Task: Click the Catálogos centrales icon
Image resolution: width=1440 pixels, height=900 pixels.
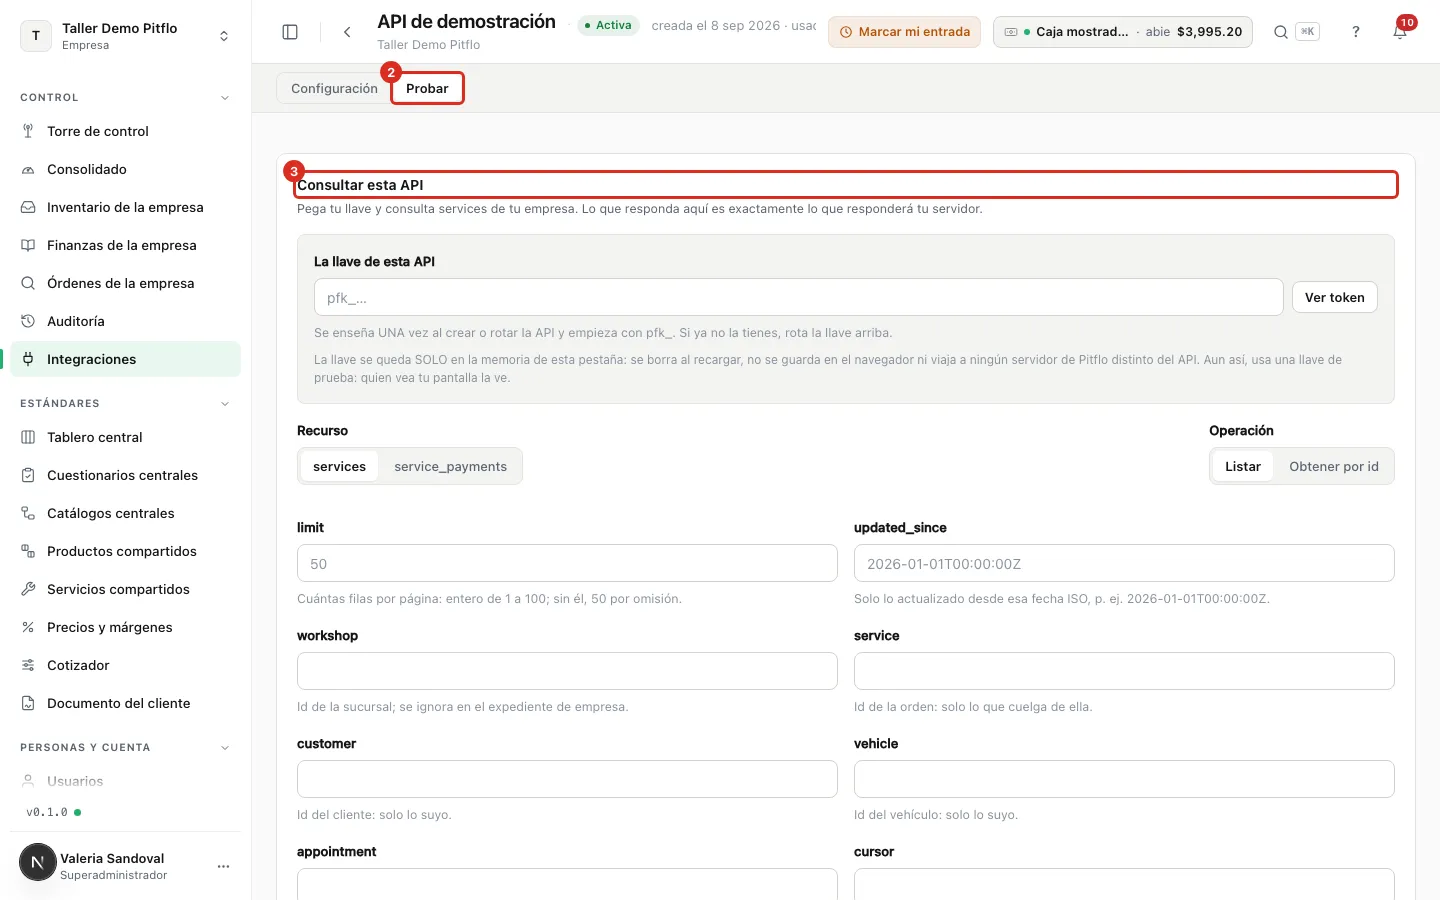Action: pyautogui.click(x=28, y=513)
